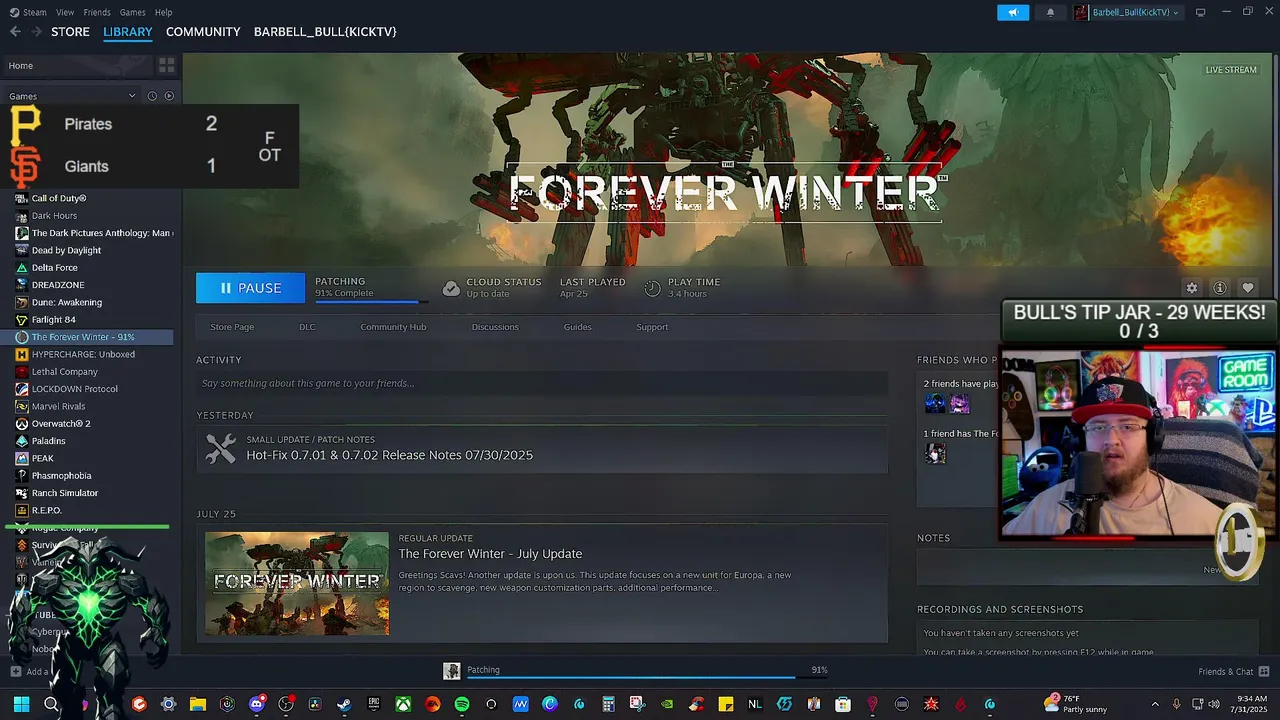Open the View menu
The image size is (1280, 720).
(x=65, y=12)
